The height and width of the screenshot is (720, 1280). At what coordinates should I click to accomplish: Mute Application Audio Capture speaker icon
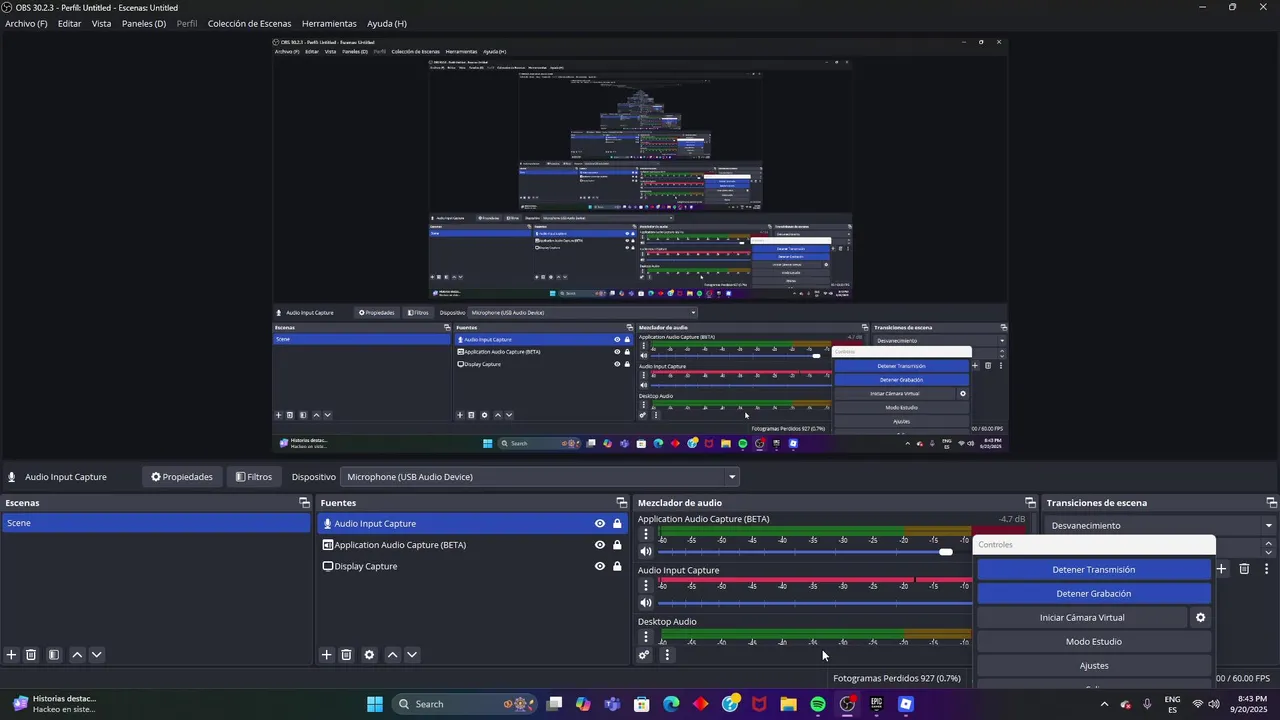[646, 552]
